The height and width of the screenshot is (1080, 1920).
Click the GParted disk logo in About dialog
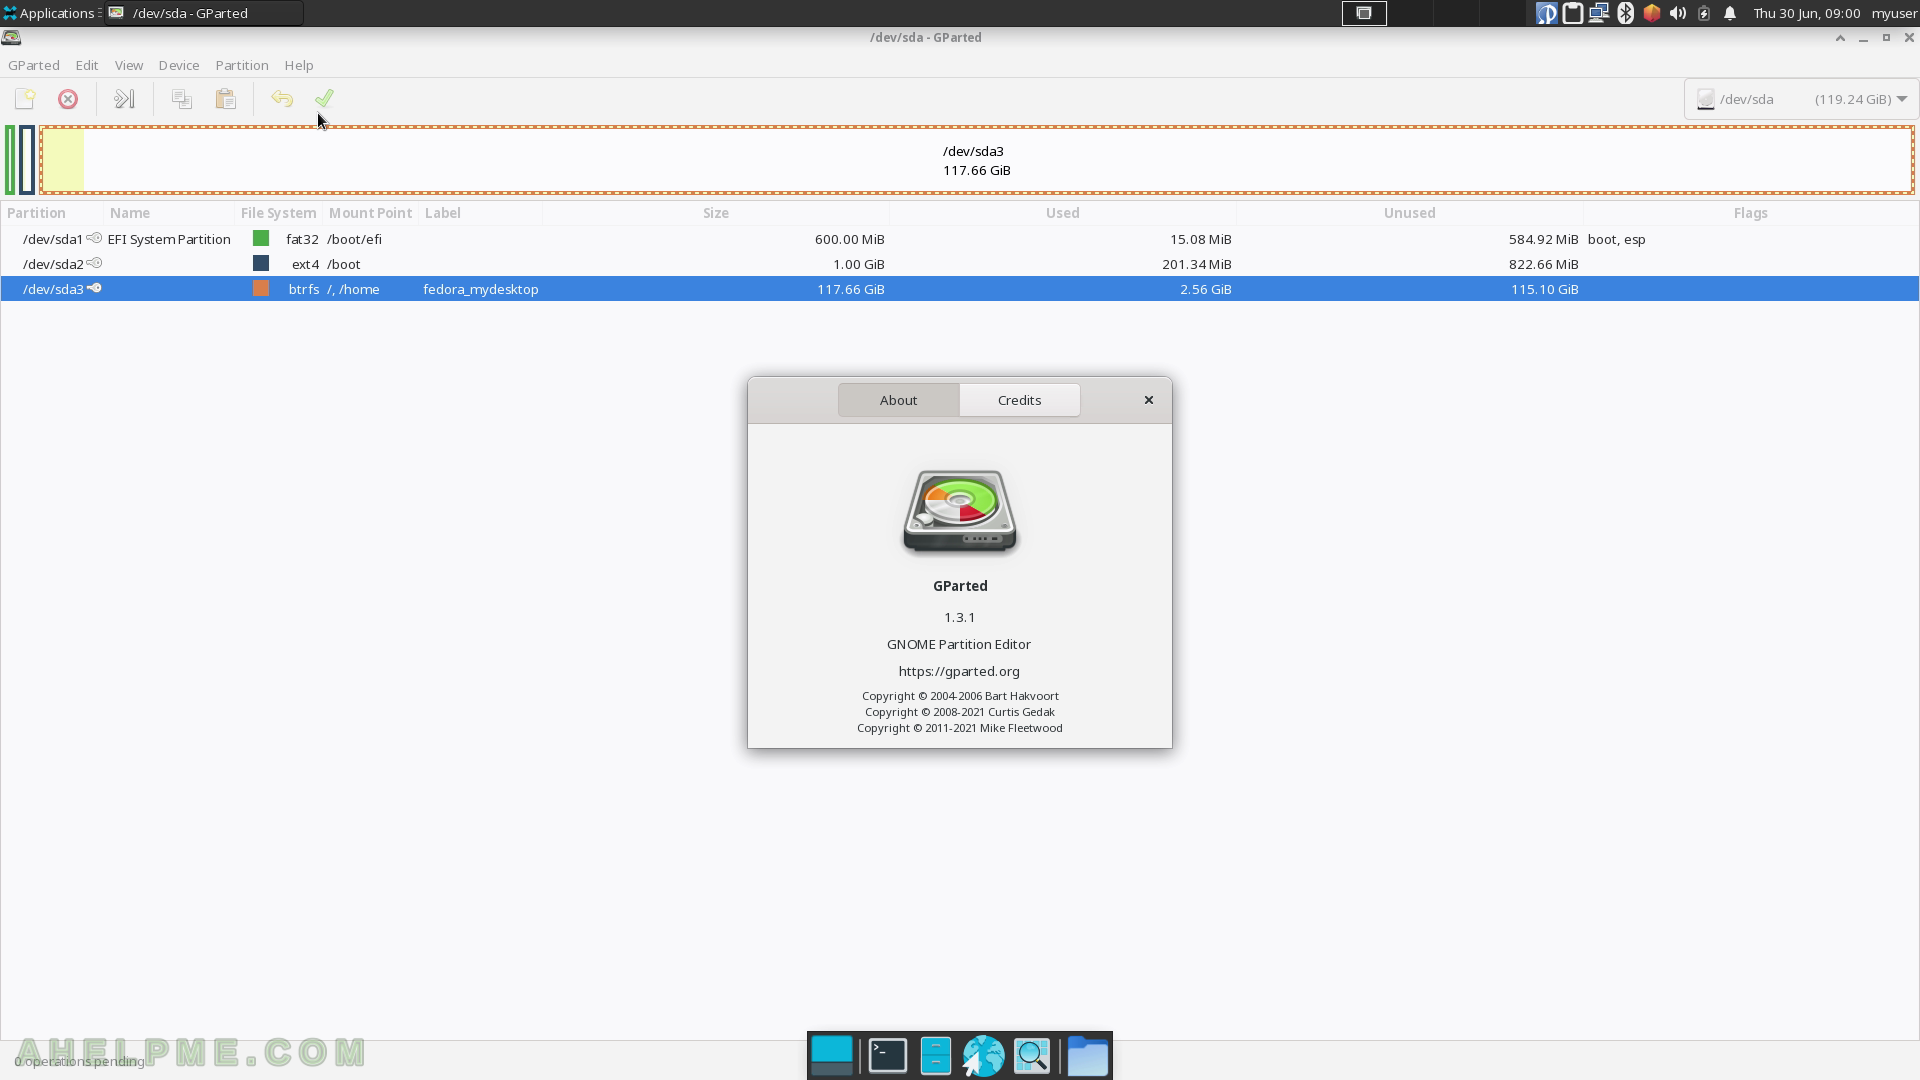point(960,512)
